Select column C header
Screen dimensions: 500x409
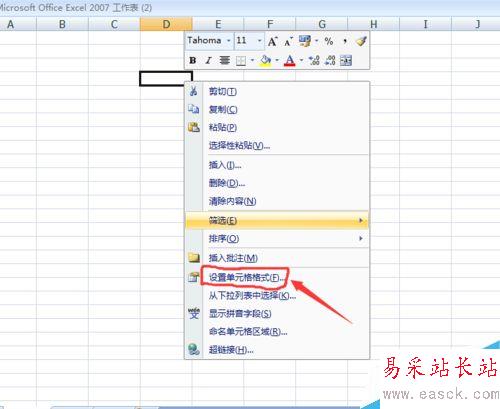(x=114, y=24)
